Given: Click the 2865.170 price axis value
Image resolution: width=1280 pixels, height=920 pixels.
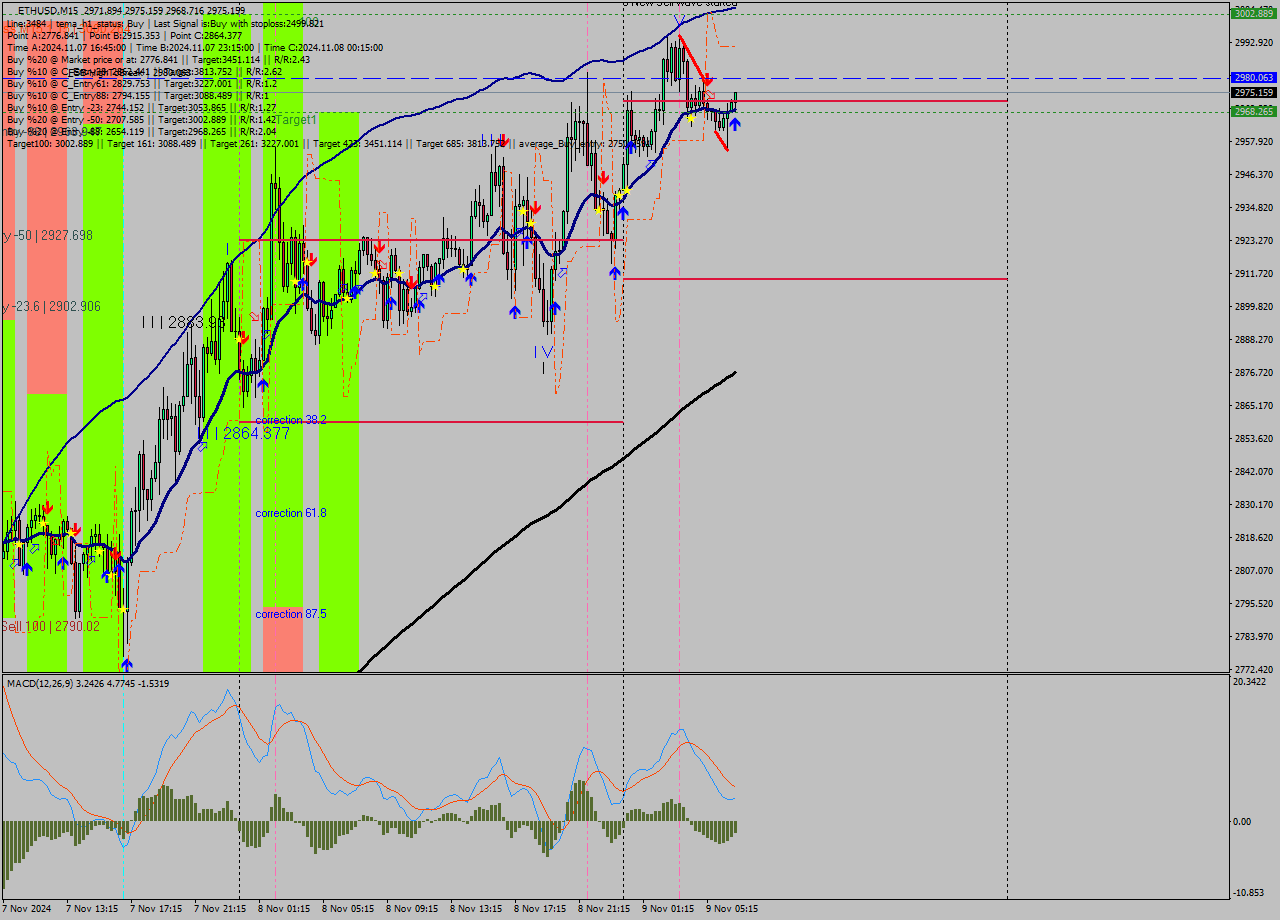Looking at the screenshot, I should tap(1254, 405).
